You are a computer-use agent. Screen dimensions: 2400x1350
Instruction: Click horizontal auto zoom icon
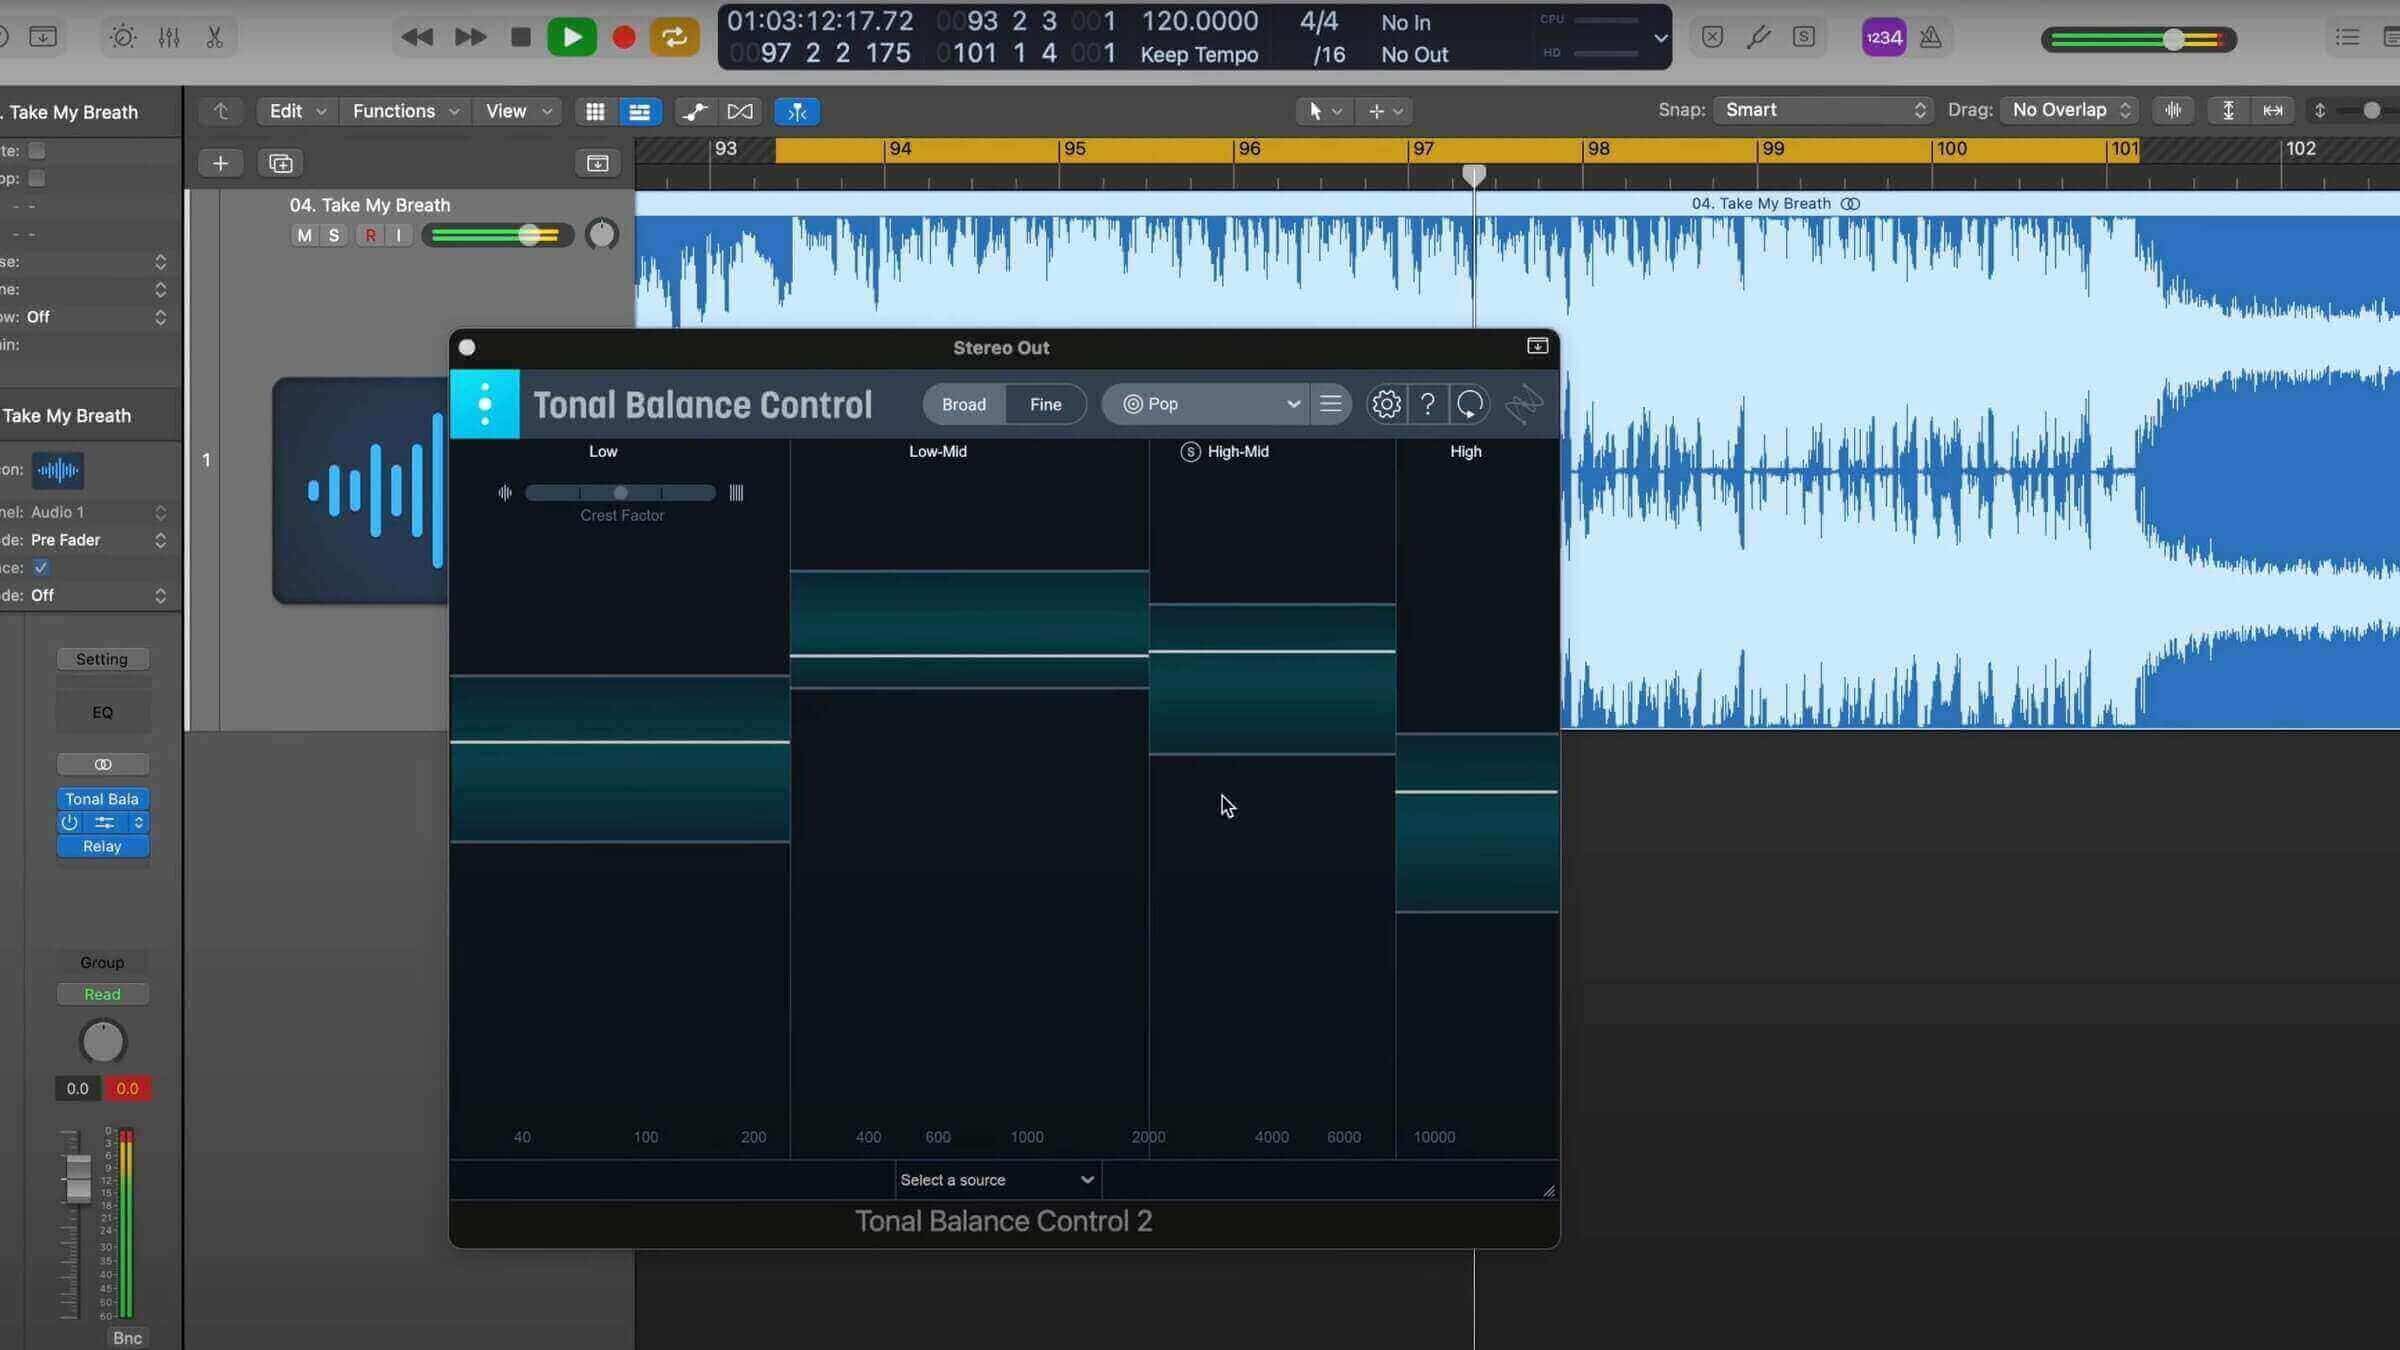click(x=2273, y=110)
